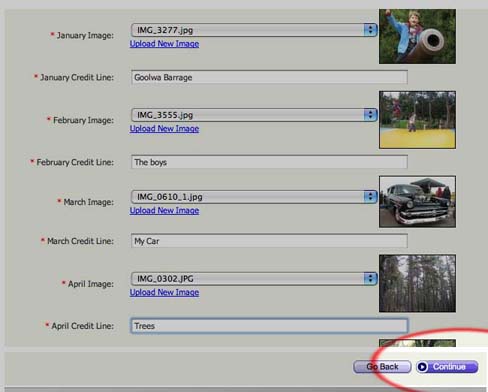Select the partially visible May image thumbnail
The height and width of the screenshot is (392, 488).
coord(417,343)
